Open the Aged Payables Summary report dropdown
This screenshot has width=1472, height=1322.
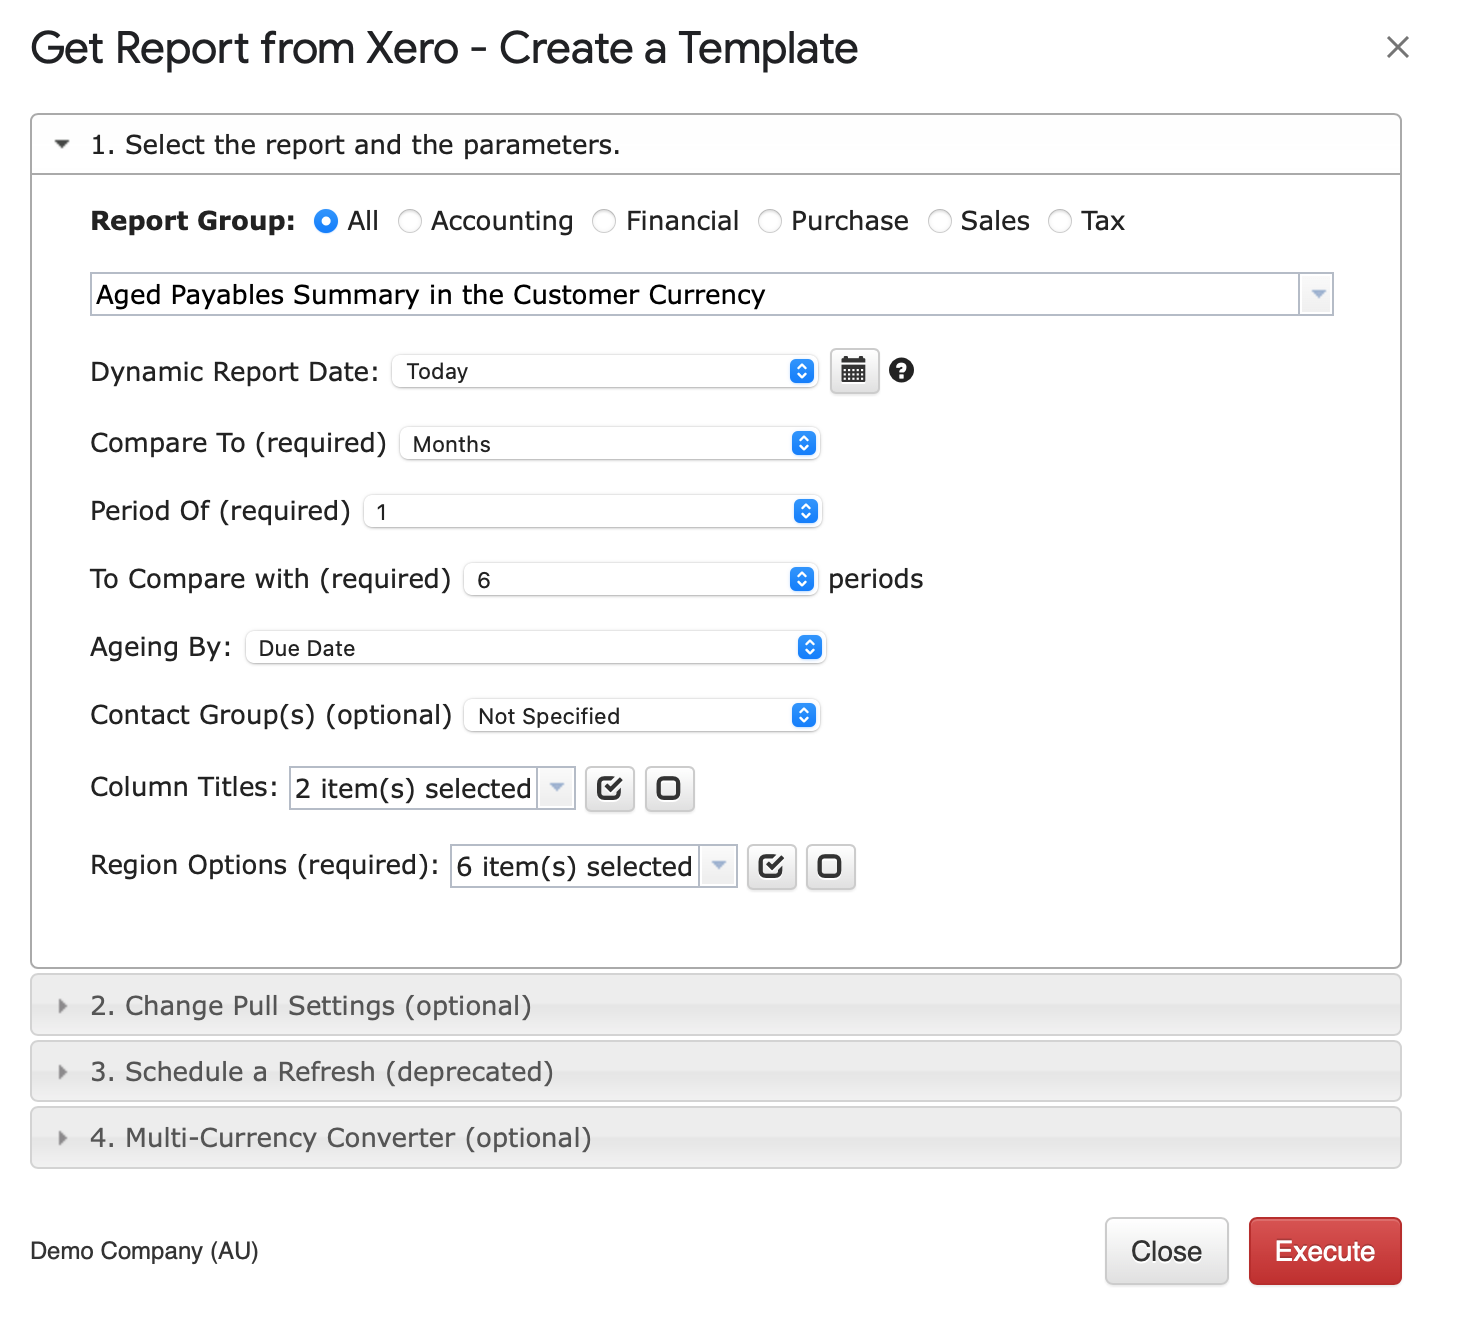712,294
